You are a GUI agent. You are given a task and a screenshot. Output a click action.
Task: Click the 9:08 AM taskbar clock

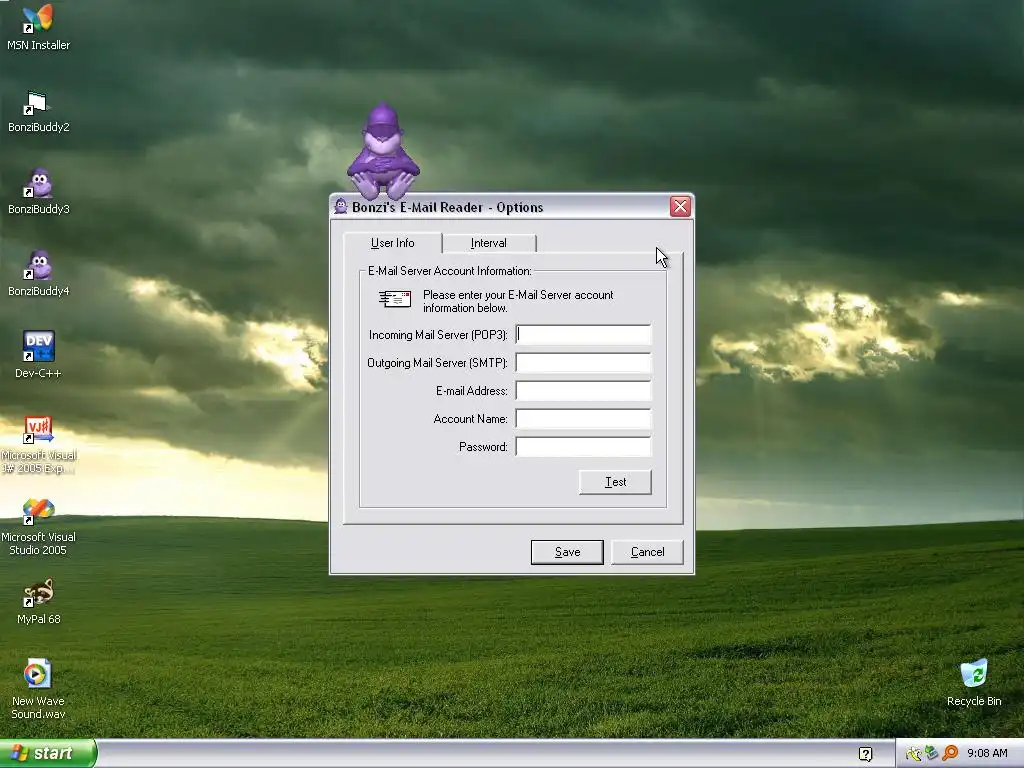pos(987,754)
